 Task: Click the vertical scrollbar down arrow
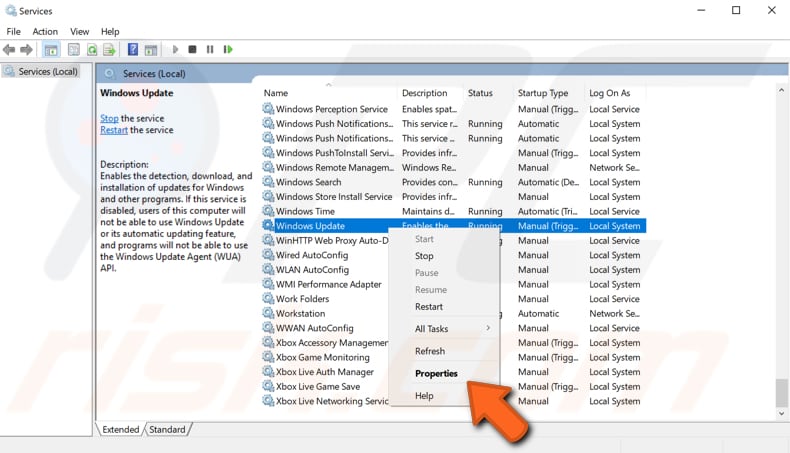tap(781, 414)
